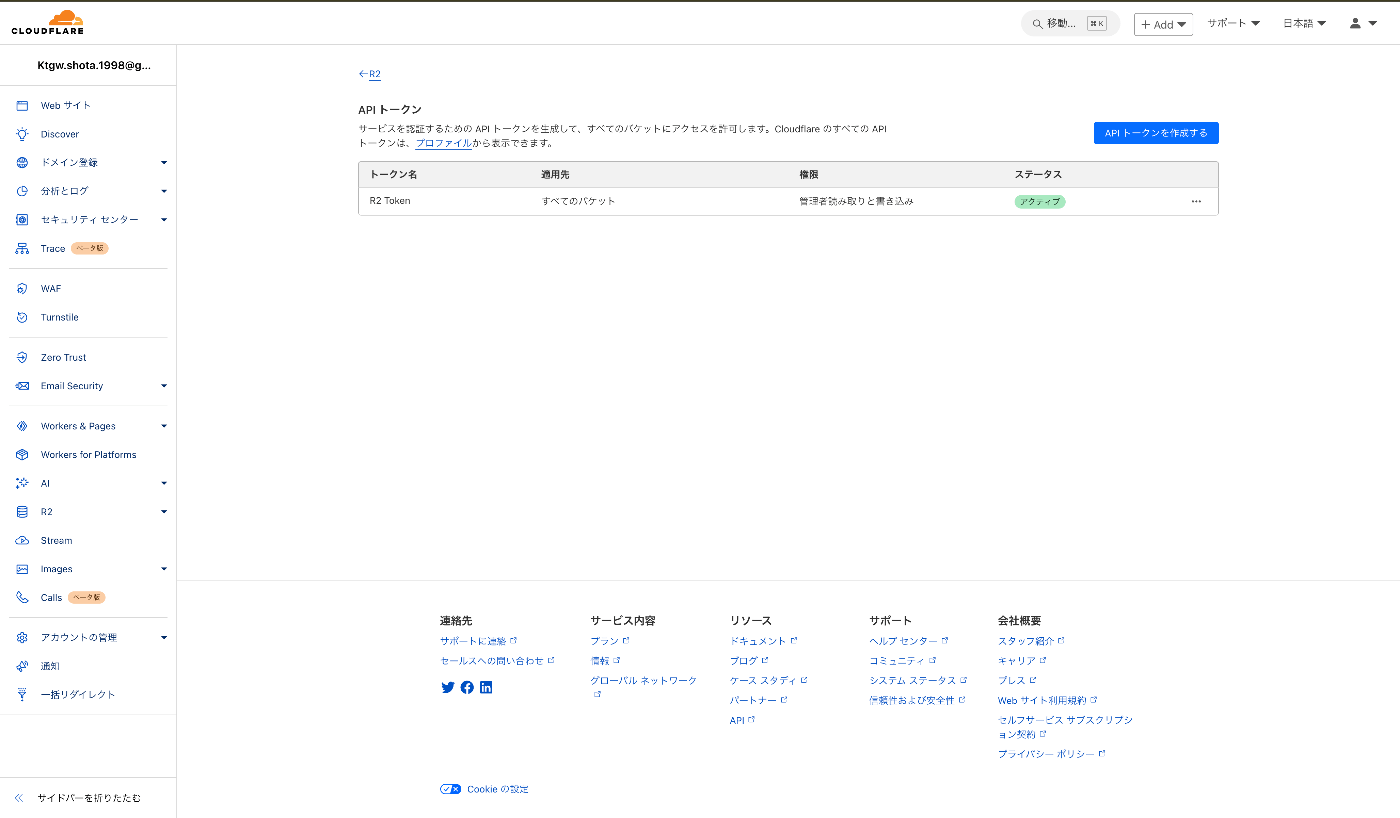Open the ケース スタディ footer link

tap(768, 680)
